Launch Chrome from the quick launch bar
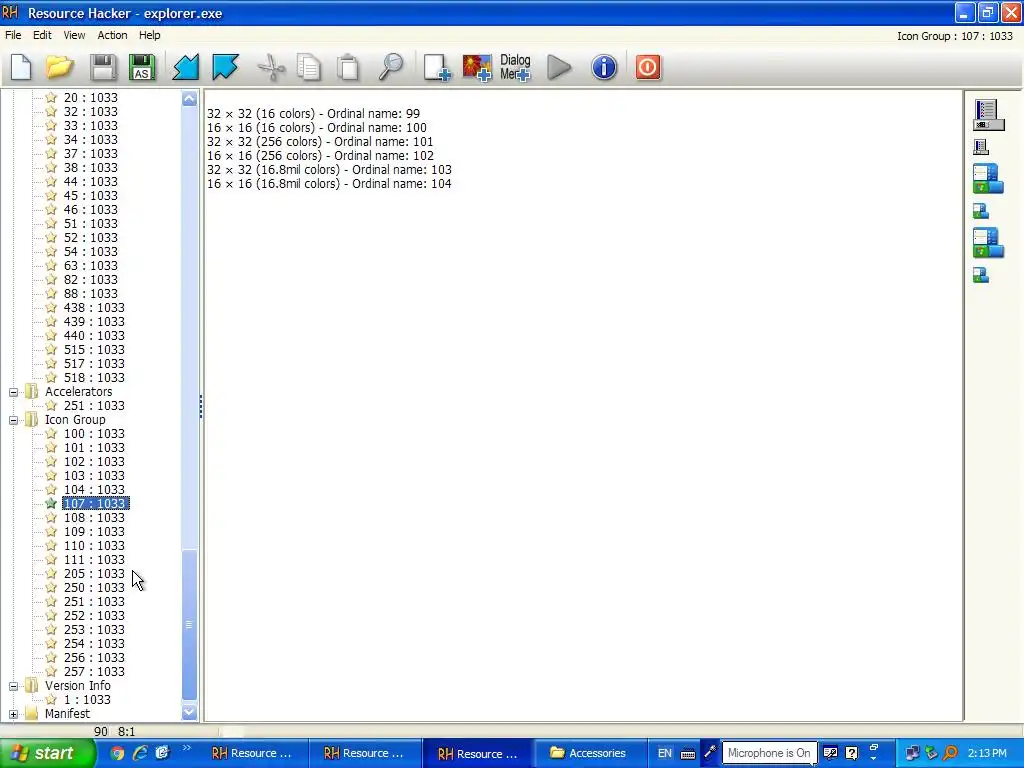 click(117, 753)
